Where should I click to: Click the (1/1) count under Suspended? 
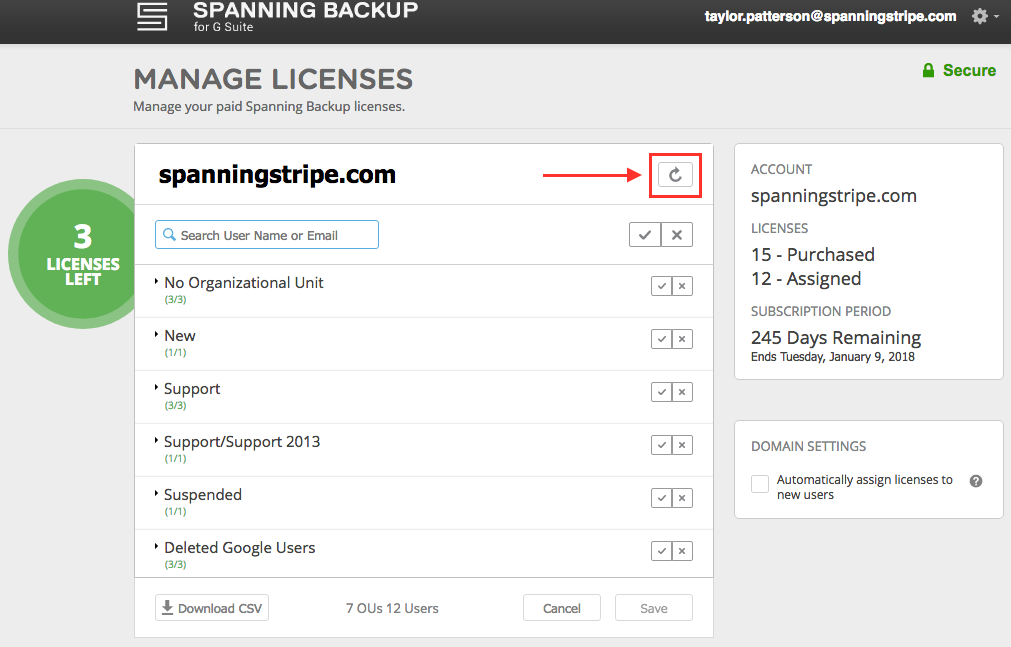pyautogui.click(x=175, y=512)
